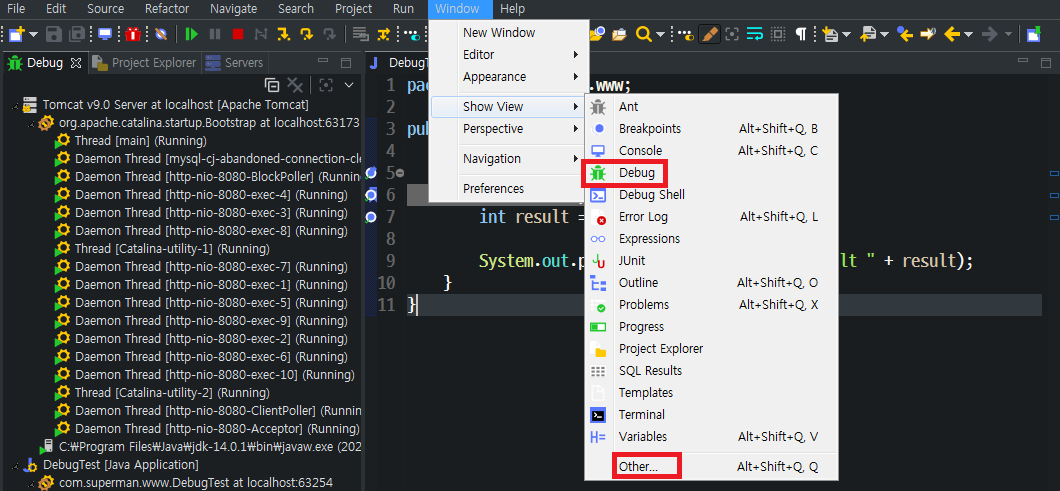
Task: Click the Next Edit Location icon
Action: 928,34
